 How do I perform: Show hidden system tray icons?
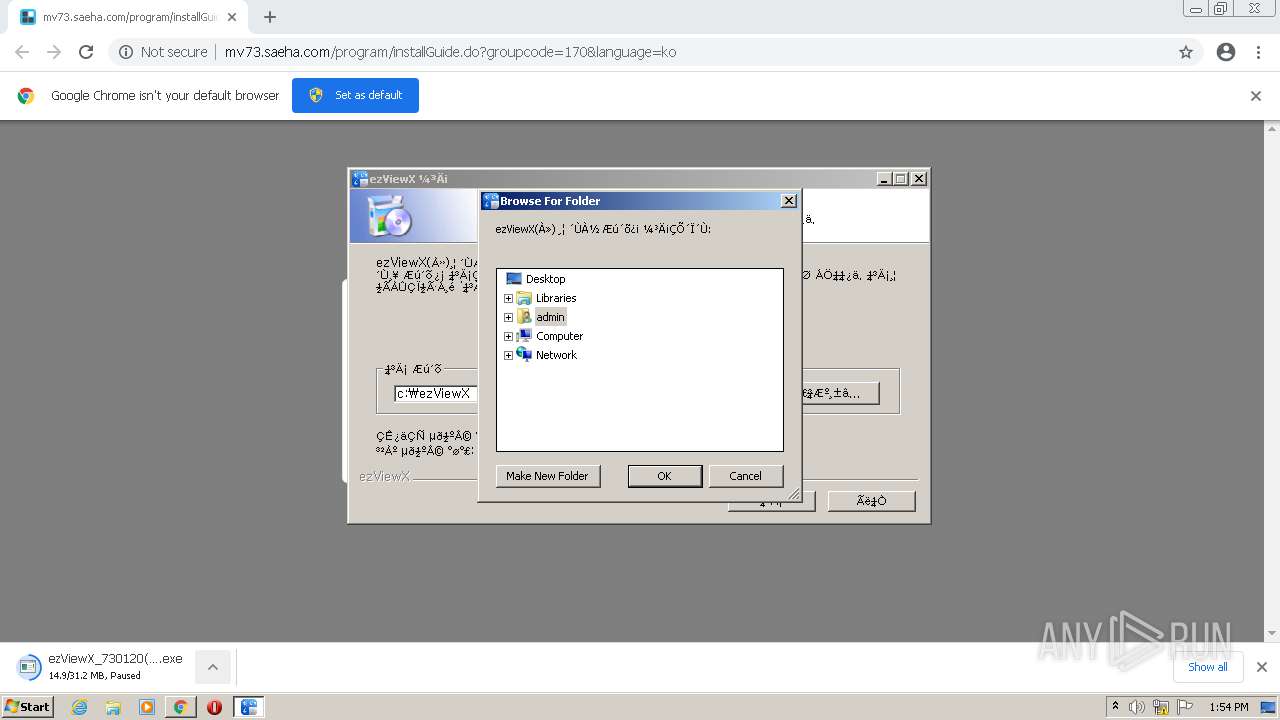1115,707
